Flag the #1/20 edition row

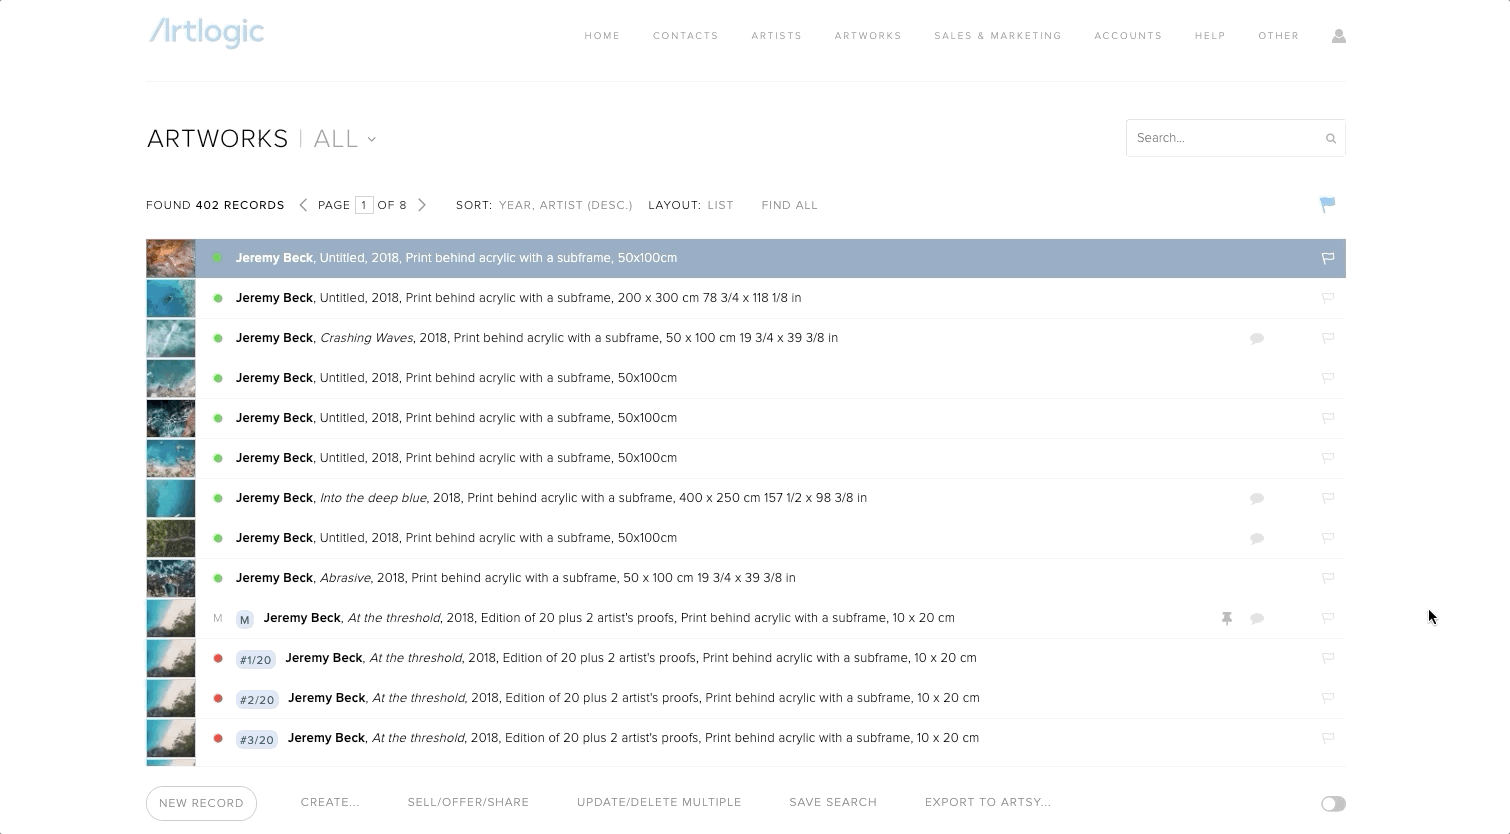point(1328,658)
